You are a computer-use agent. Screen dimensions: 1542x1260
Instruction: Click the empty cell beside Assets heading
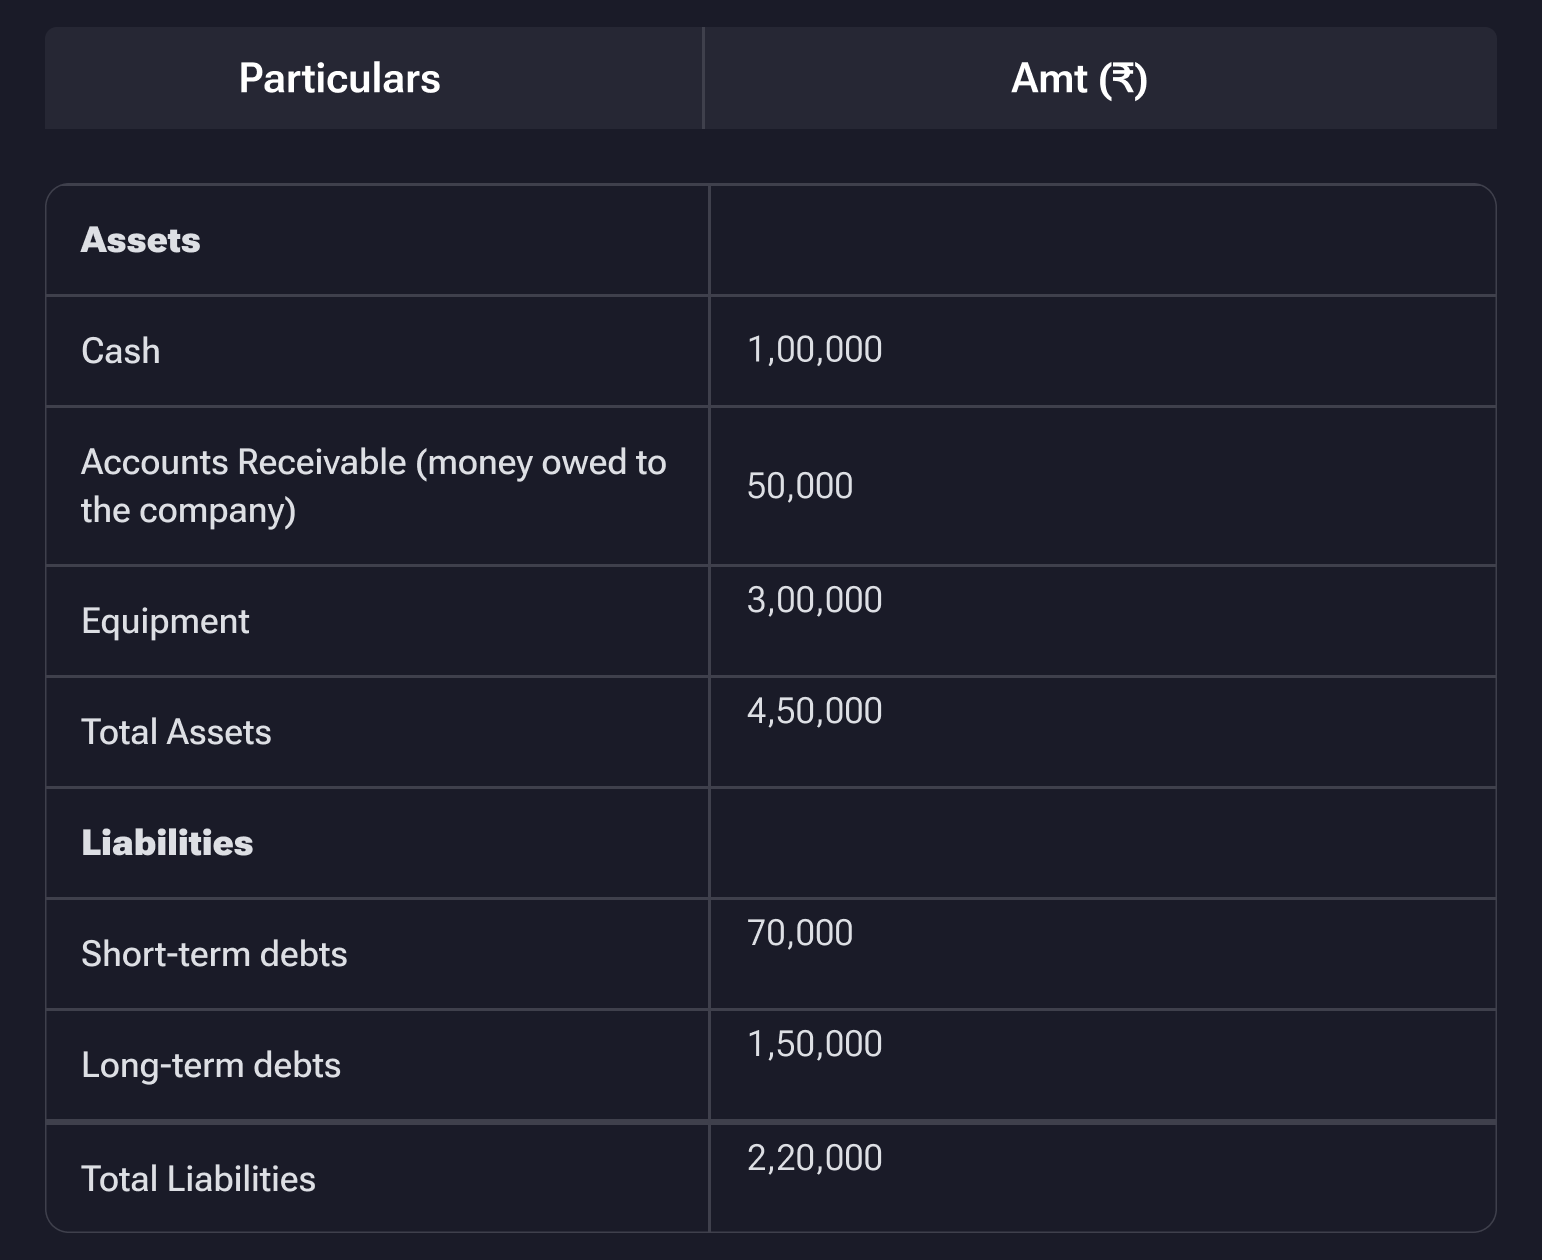(1100, 240)
